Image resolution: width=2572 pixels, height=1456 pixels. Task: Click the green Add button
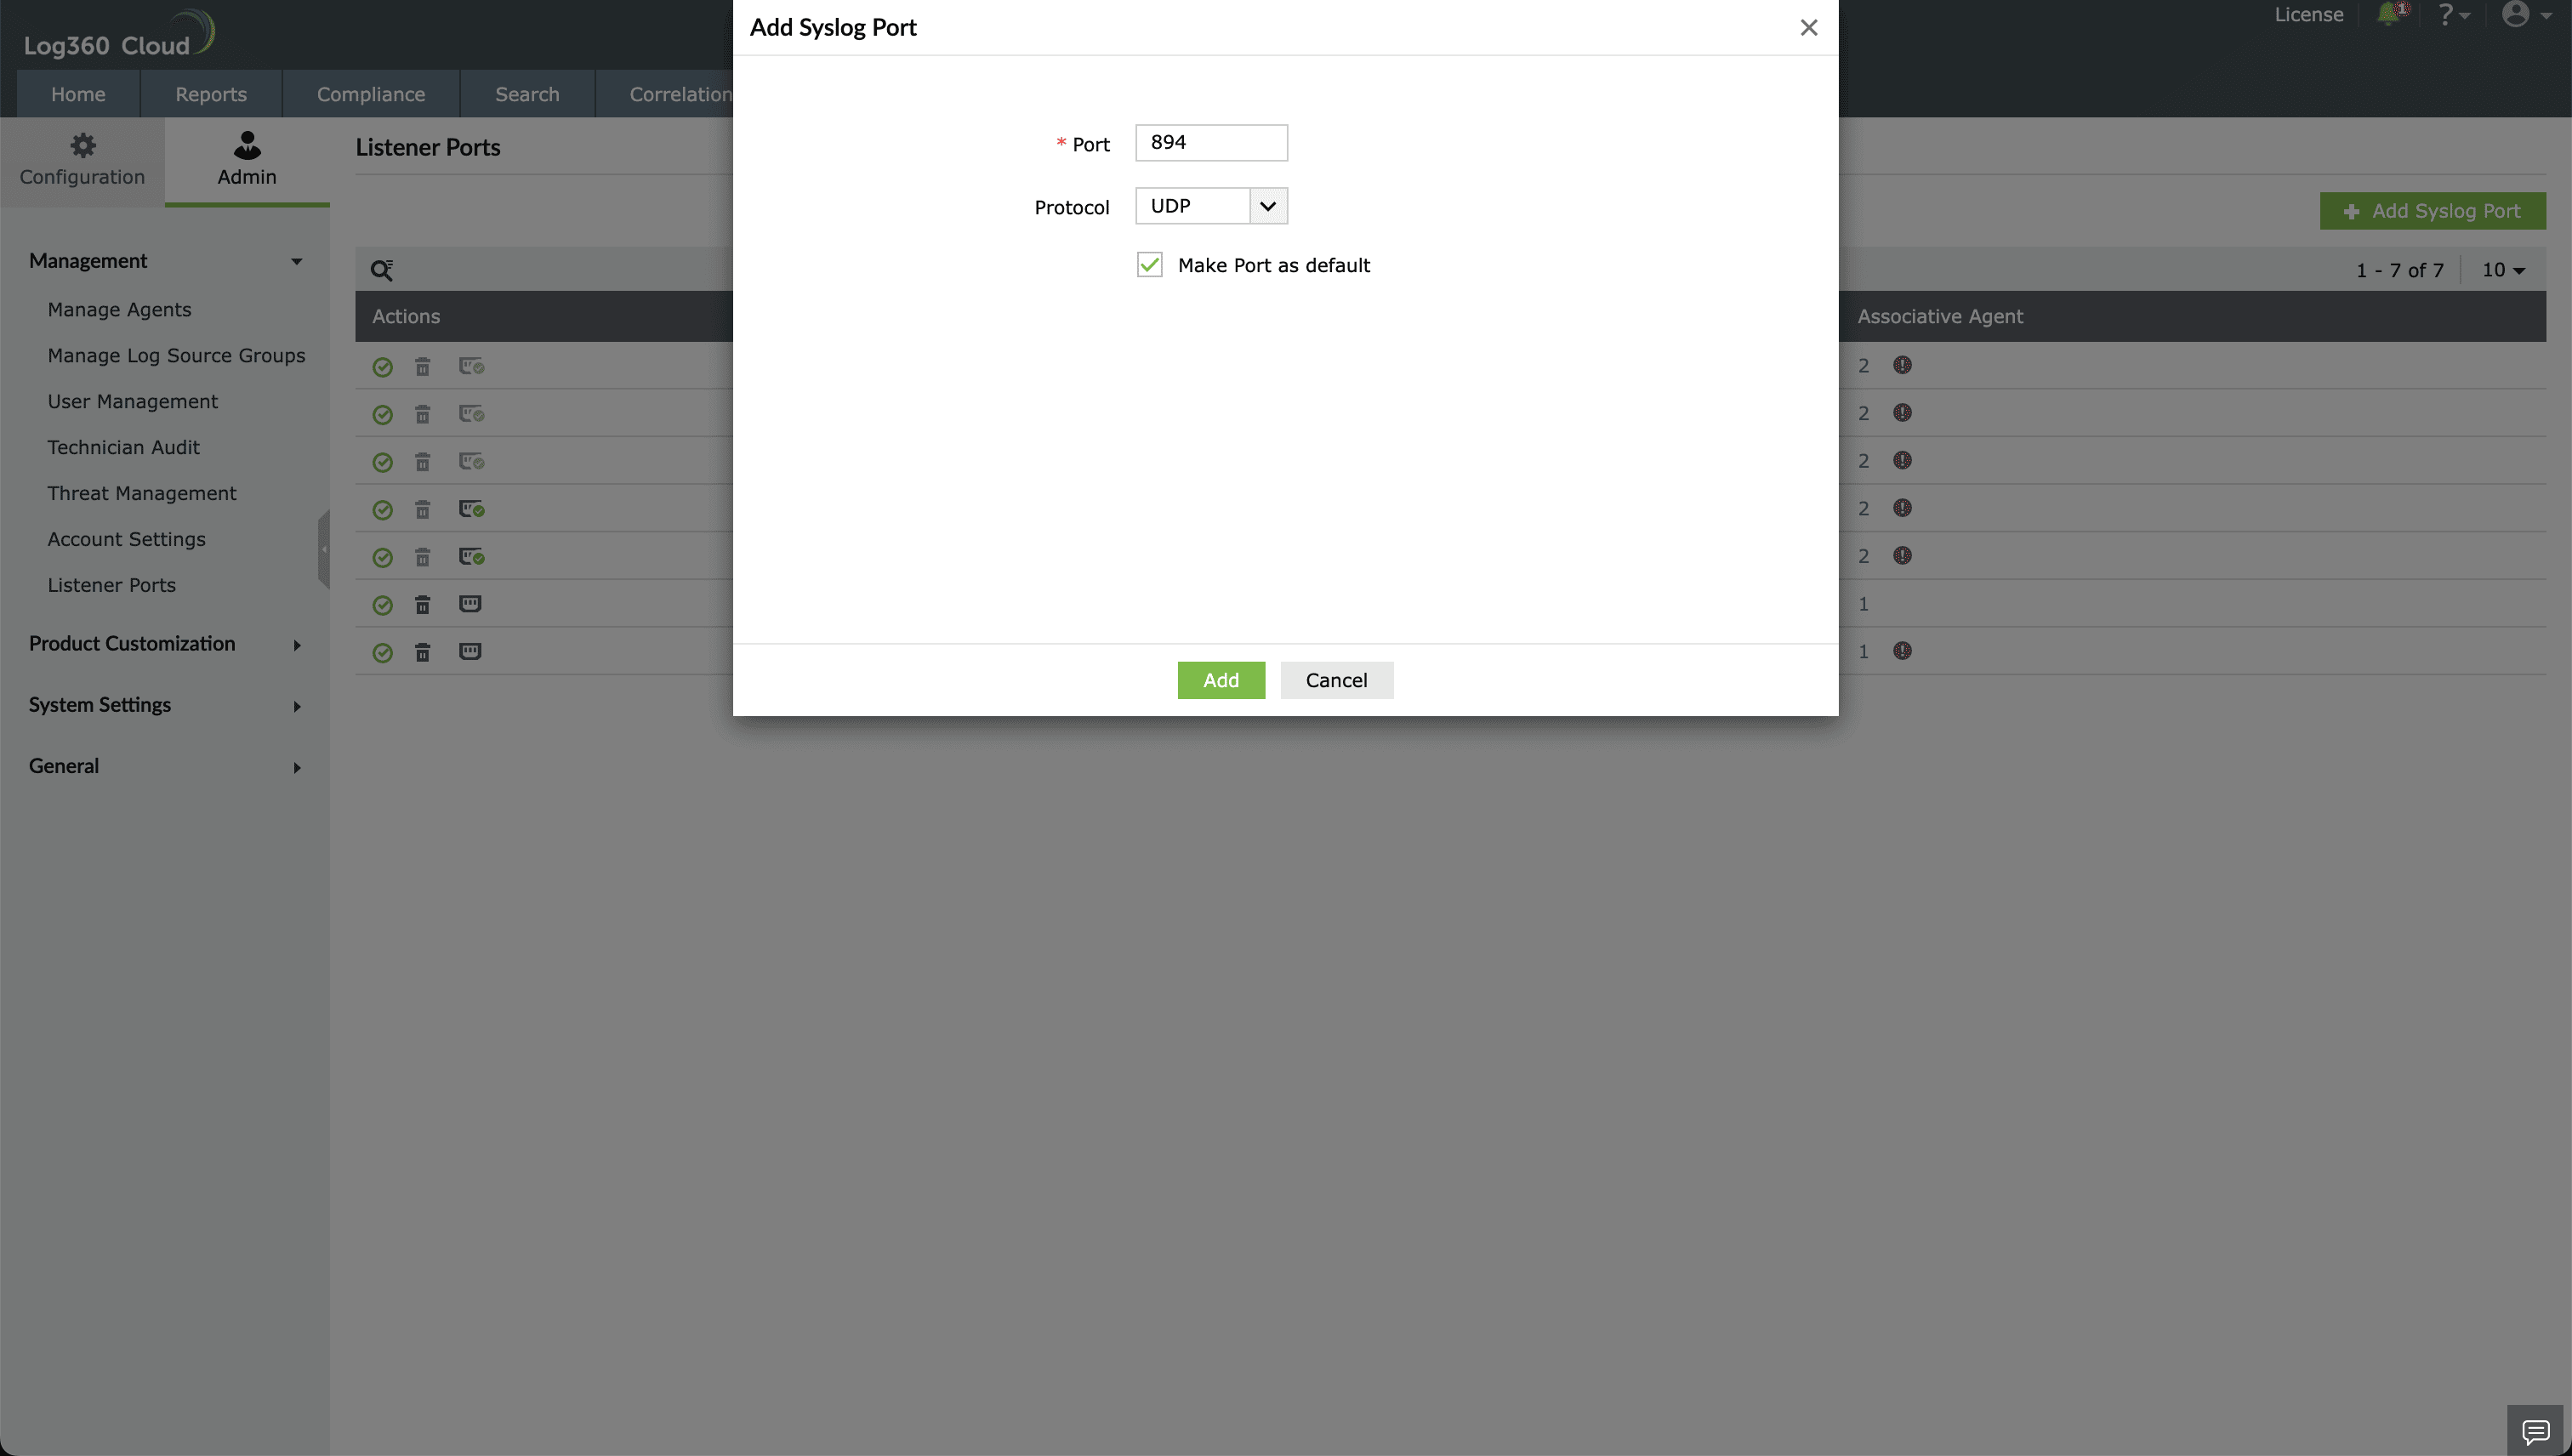point(1221,680)
